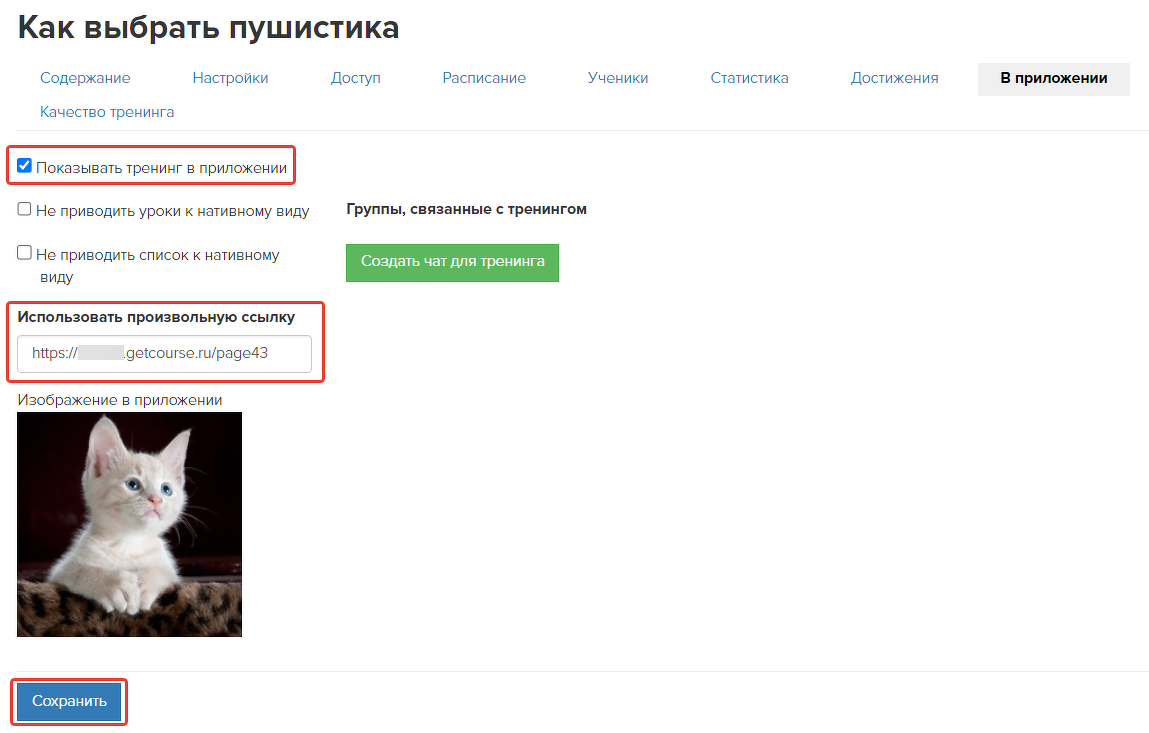Click the Использовать произвольную ссылку label
The height and width of the screenshot is (733, 1149).
point(156,317)
